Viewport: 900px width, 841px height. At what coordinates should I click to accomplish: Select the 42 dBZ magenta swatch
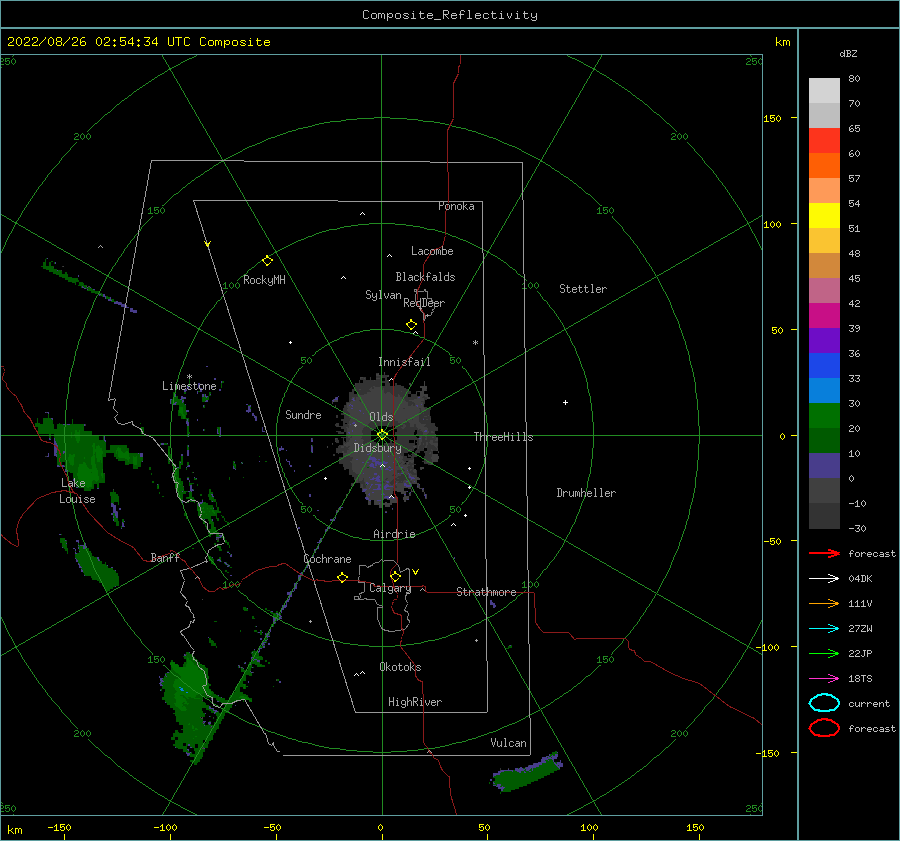click(x=824, y=315)
